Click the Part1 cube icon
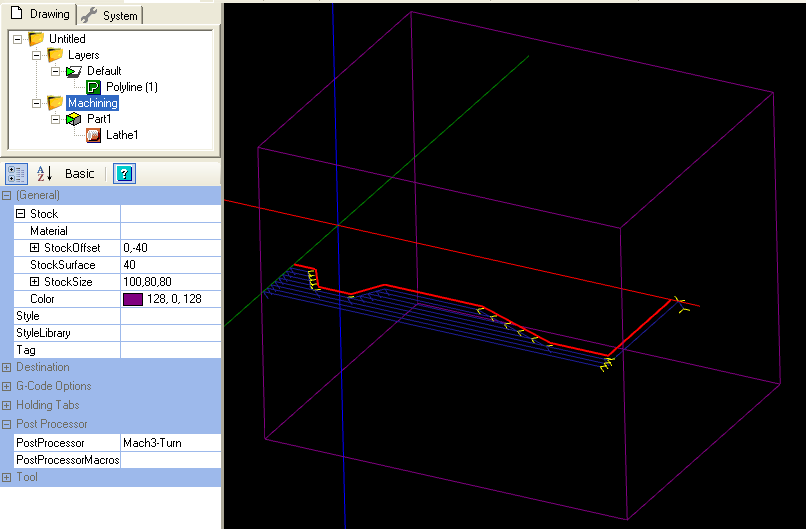 pos(74,119)
